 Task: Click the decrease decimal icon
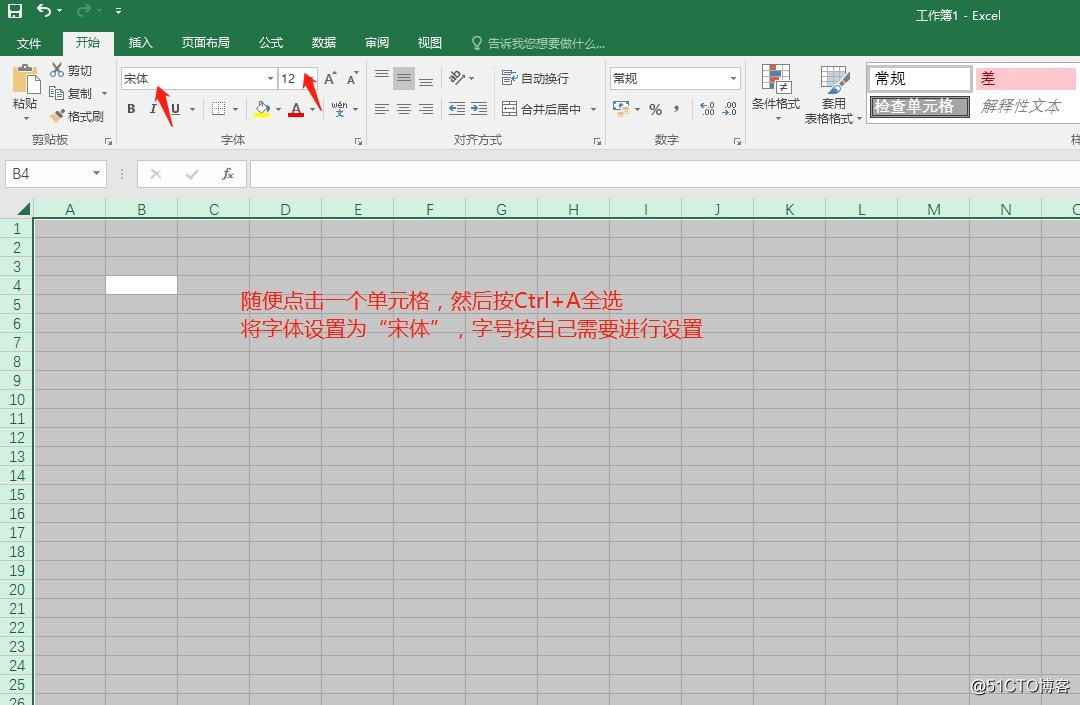(x=729, y=109)
